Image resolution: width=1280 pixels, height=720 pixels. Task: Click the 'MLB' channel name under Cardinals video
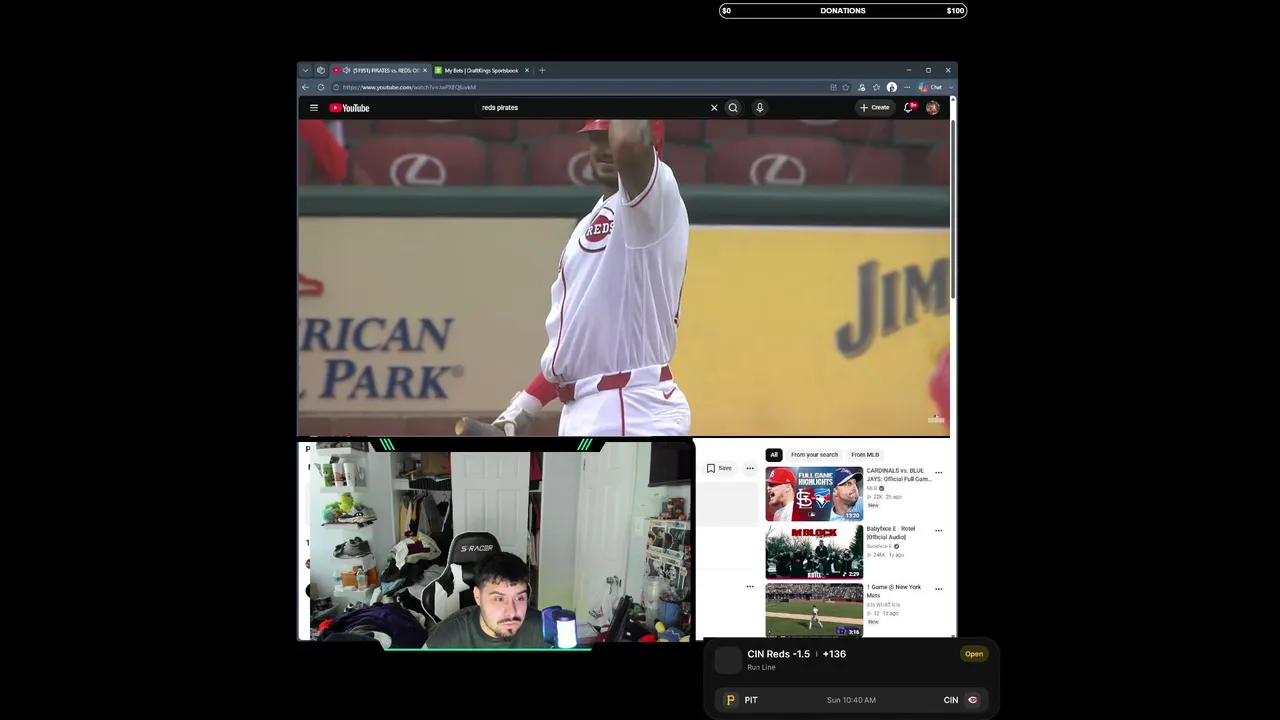pos(871,488)
